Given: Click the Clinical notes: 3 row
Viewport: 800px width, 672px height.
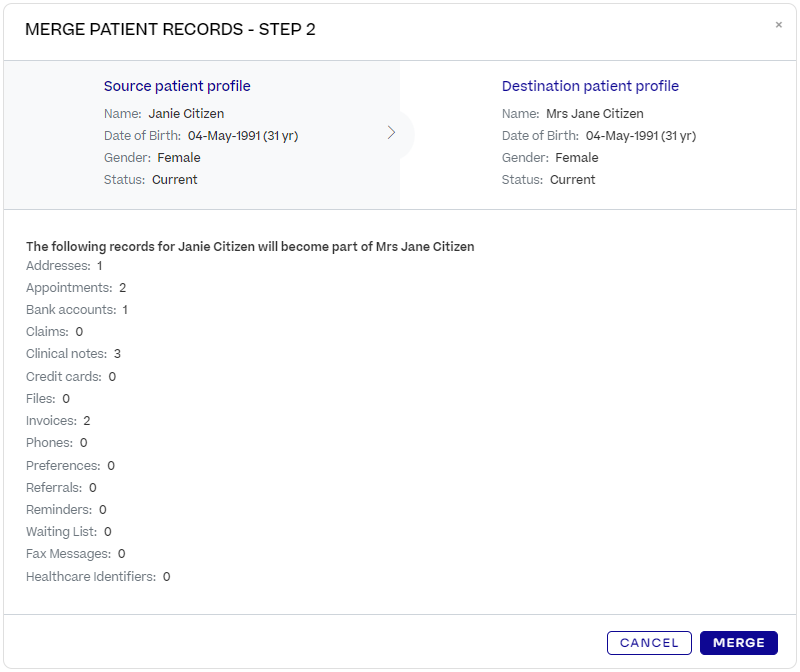Looking at the screenshot, I should (x=73, y=354).
